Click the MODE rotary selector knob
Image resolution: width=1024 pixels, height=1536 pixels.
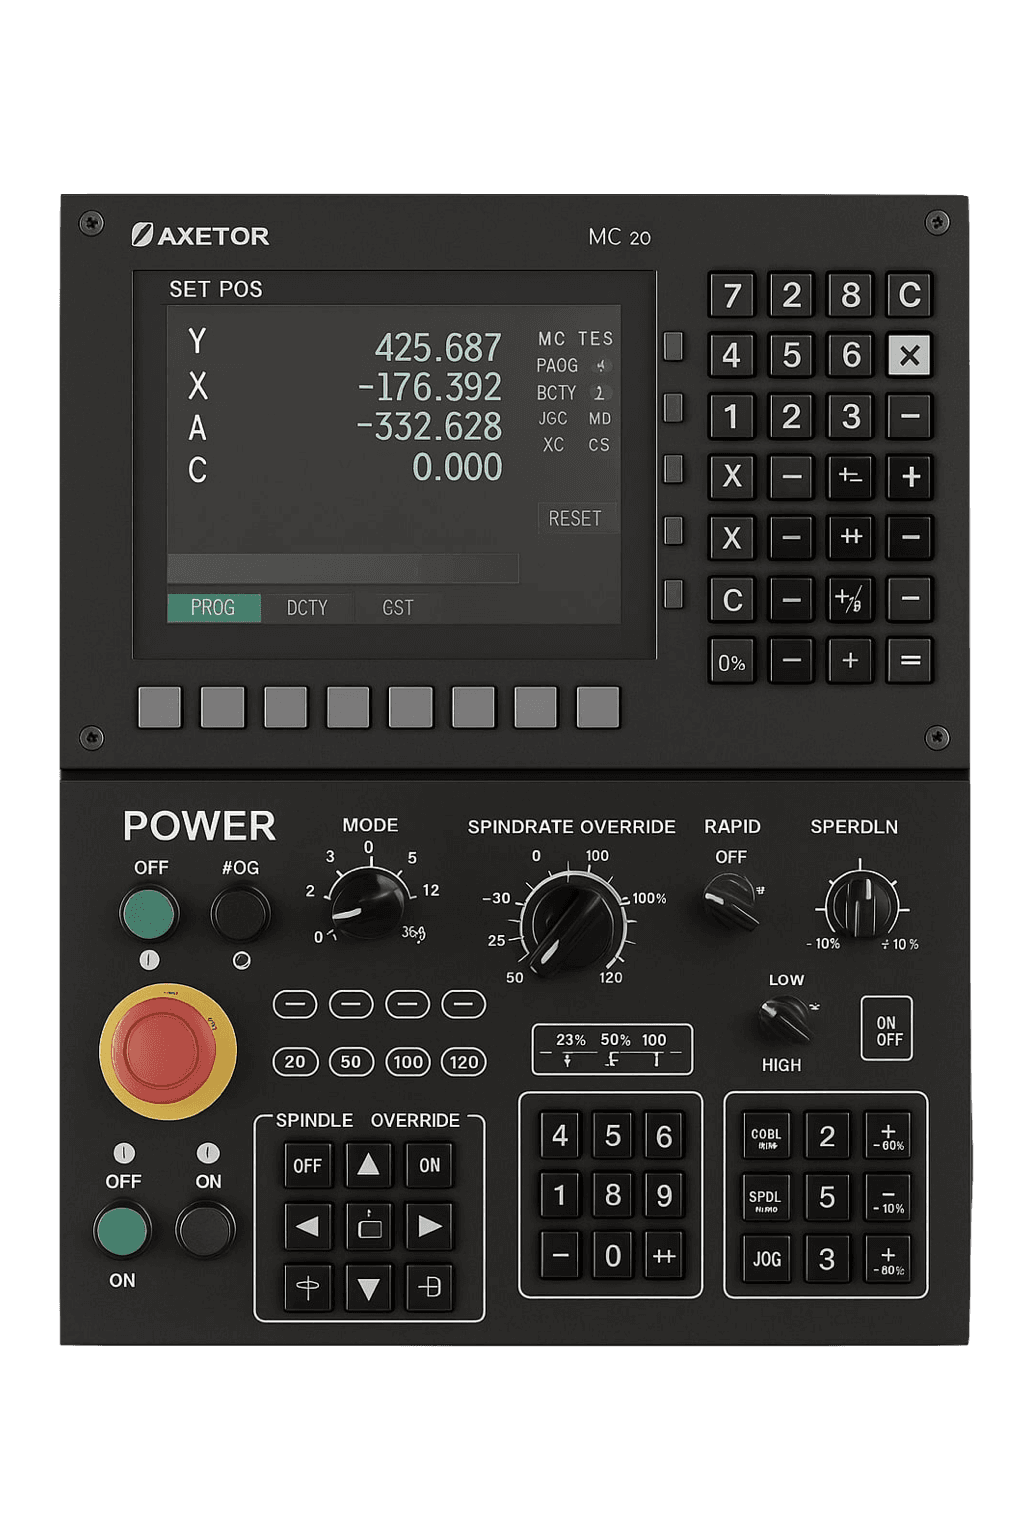pyautogui.click(x=367, y=903)
